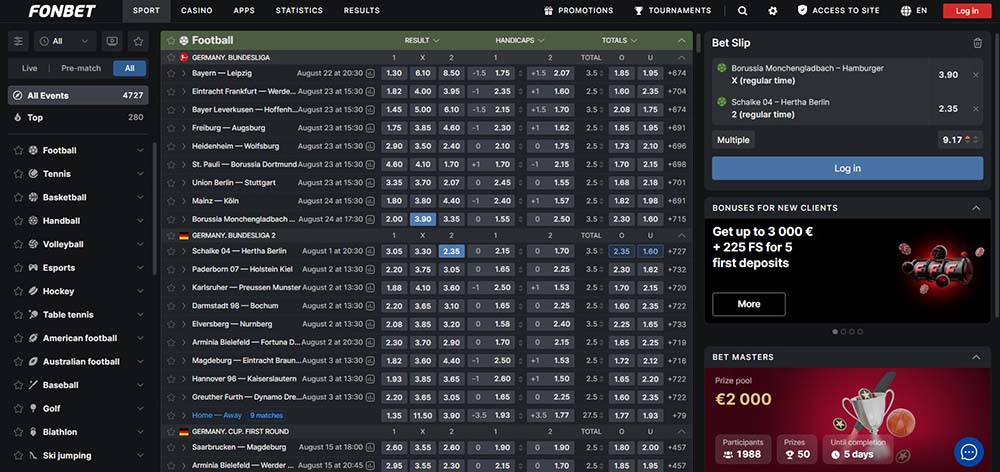Favorite Handball in the sidebar list
Image resolution: width=1000 pixels, height=472 pixels.
click(18, 221)
